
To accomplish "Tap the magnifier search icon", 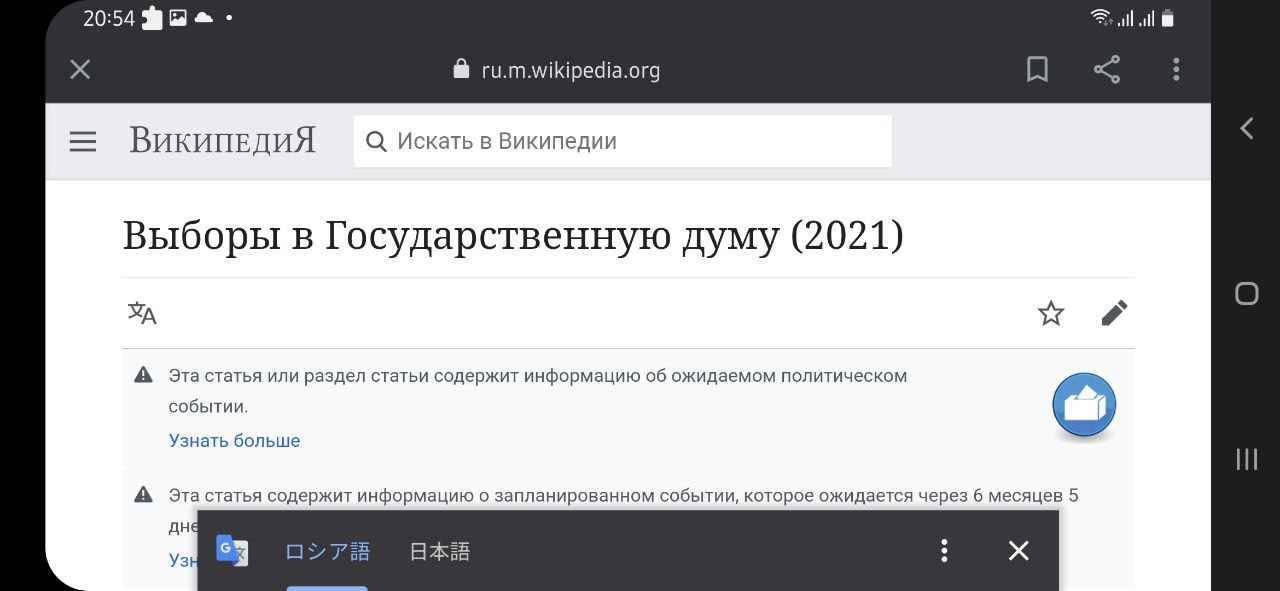I will click(x=376, y=142).
